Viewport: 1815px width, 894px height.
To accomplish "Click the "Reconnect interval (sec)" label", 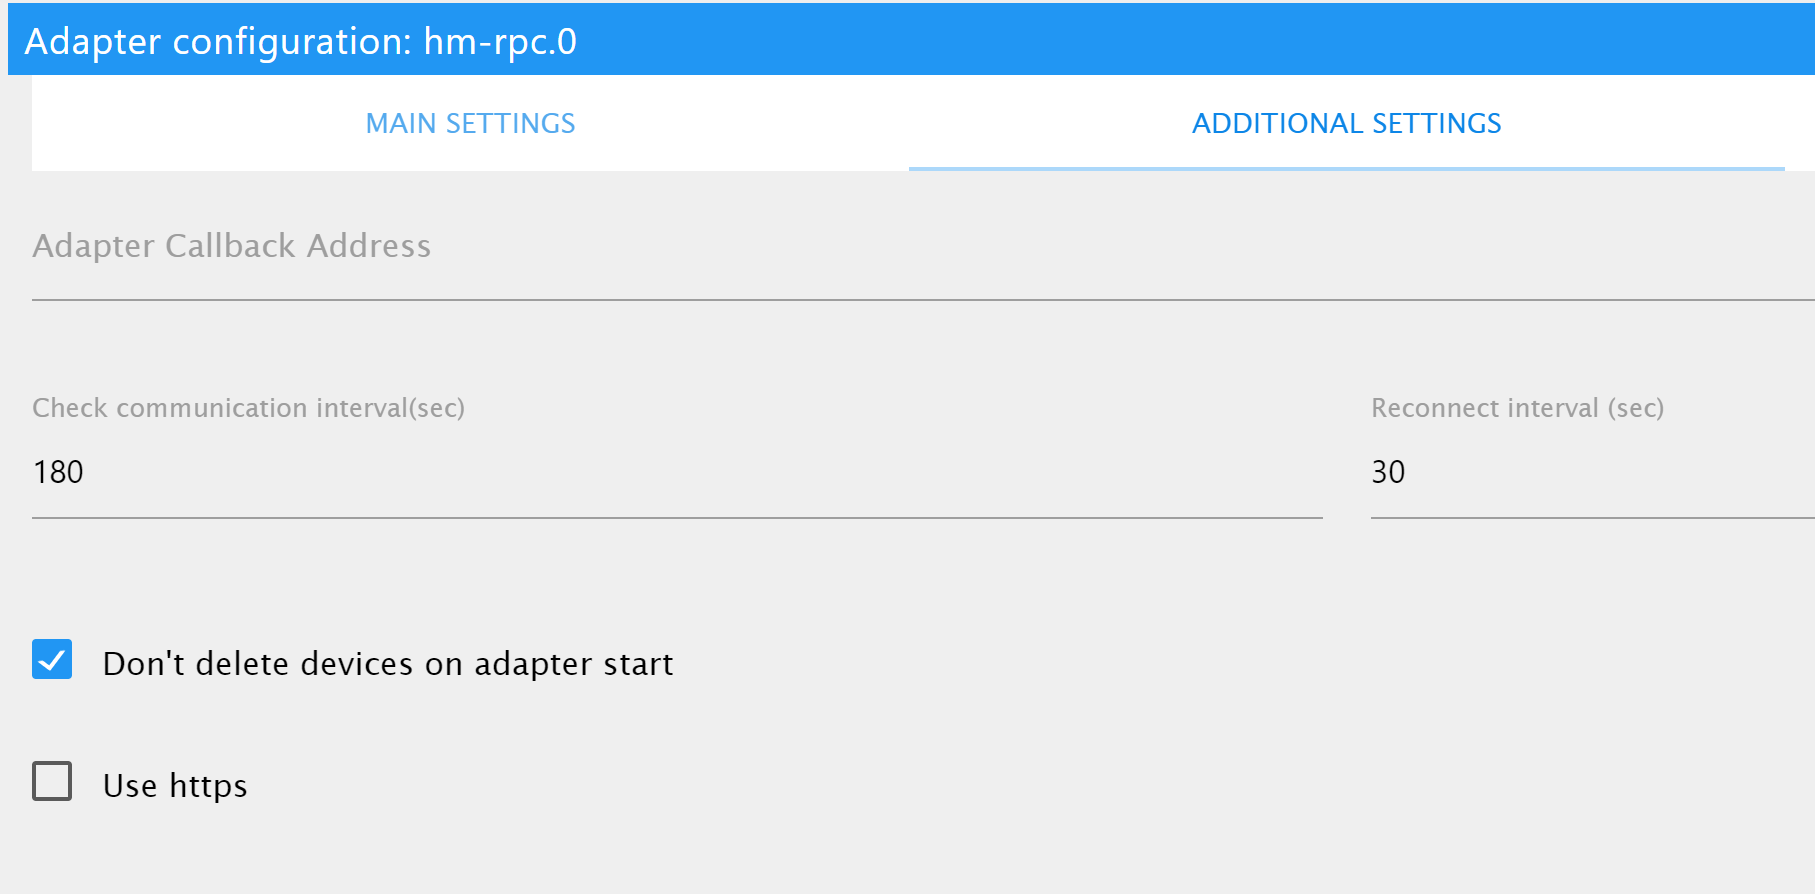I will coord(1517,408).
